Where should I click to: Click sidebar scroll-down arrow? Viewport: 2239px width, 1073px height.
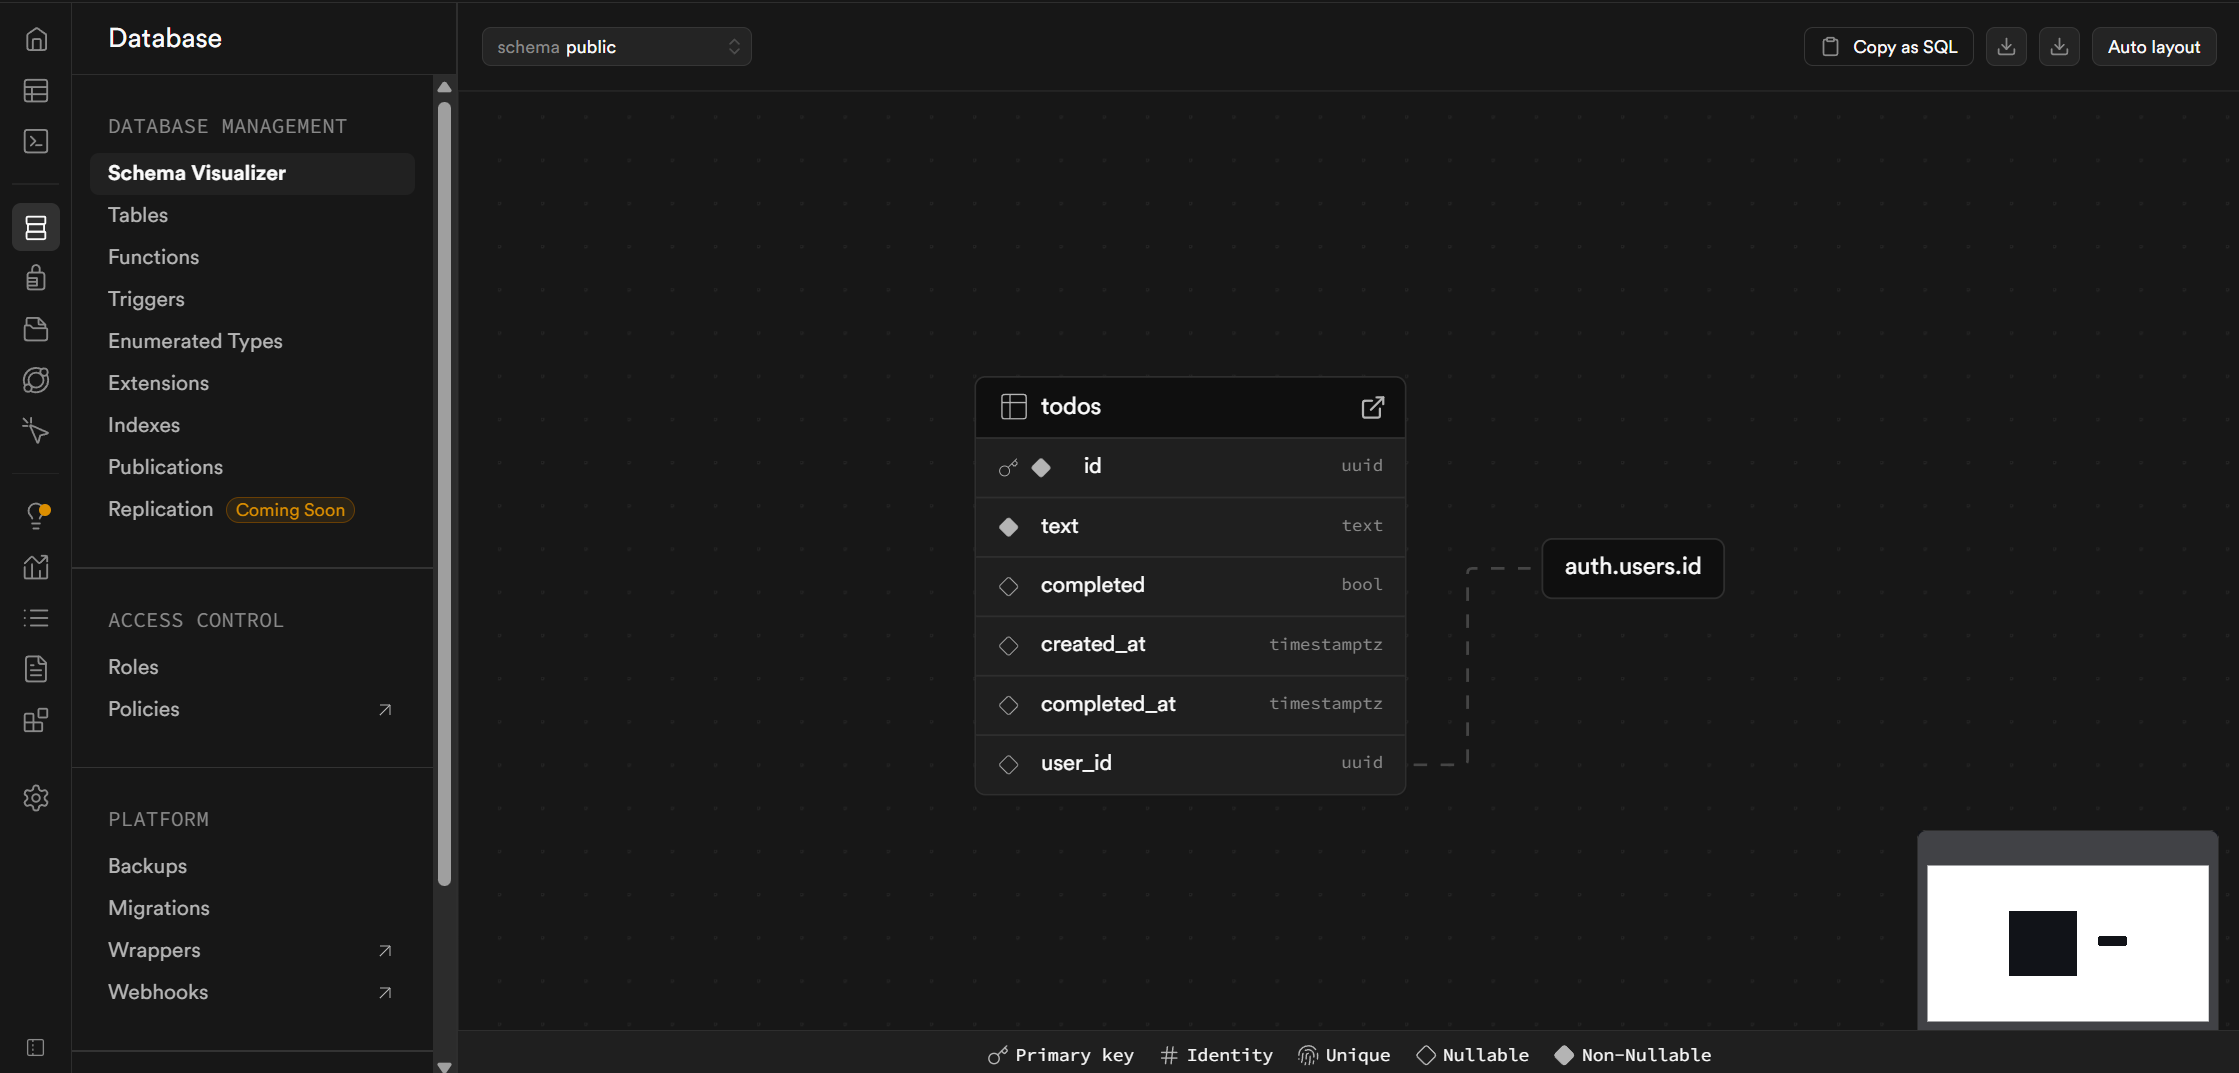(444, 1066)
